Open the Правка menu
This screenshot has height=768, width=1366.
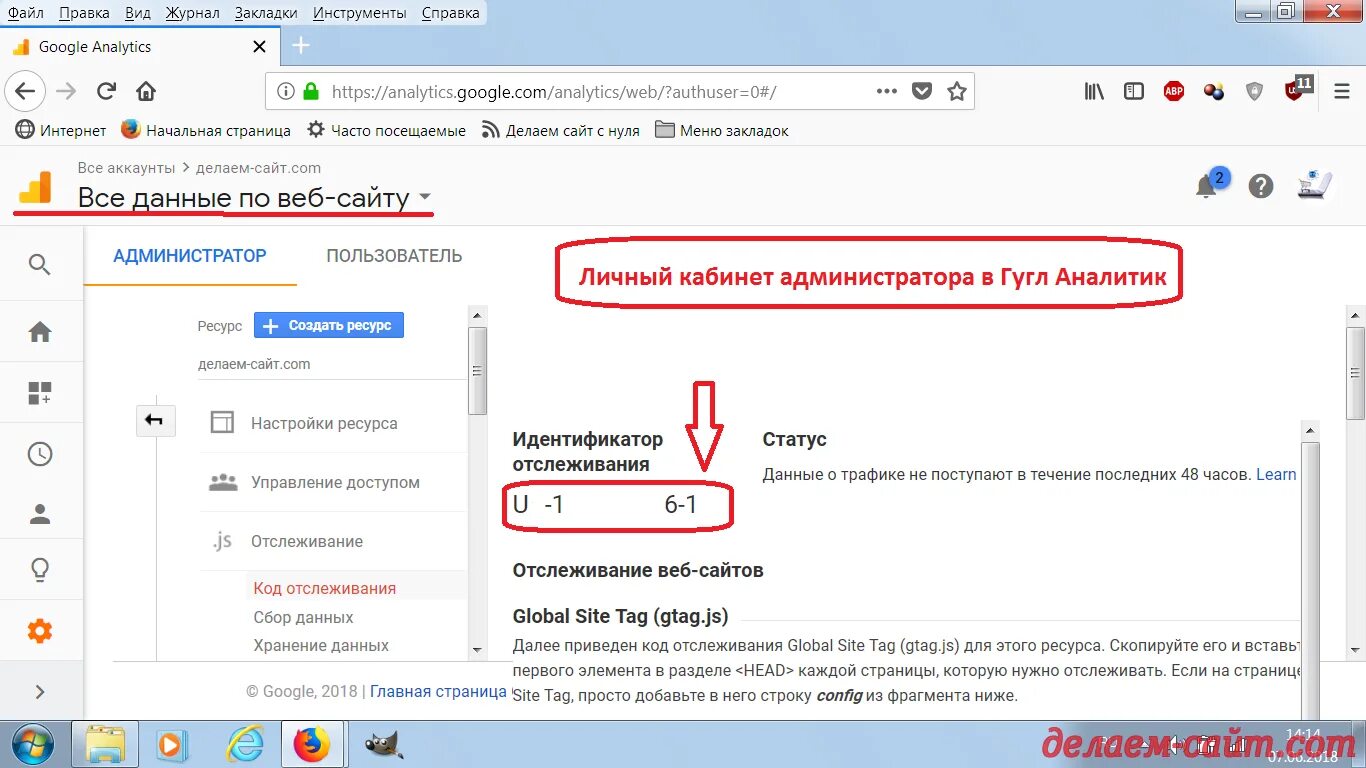84,13
